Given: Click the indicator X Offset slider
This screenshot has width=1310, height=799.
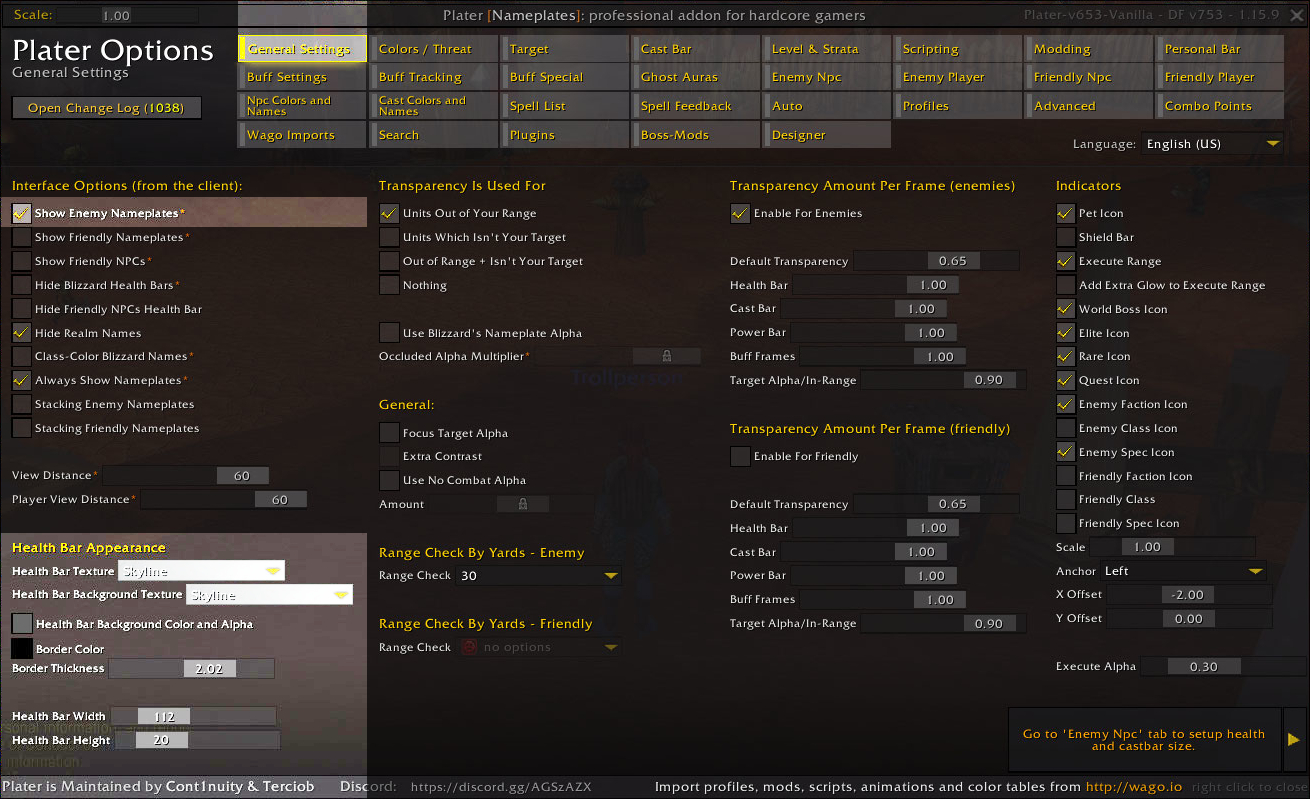Looking at the screenshot, I should click(x=1189, y=594).
